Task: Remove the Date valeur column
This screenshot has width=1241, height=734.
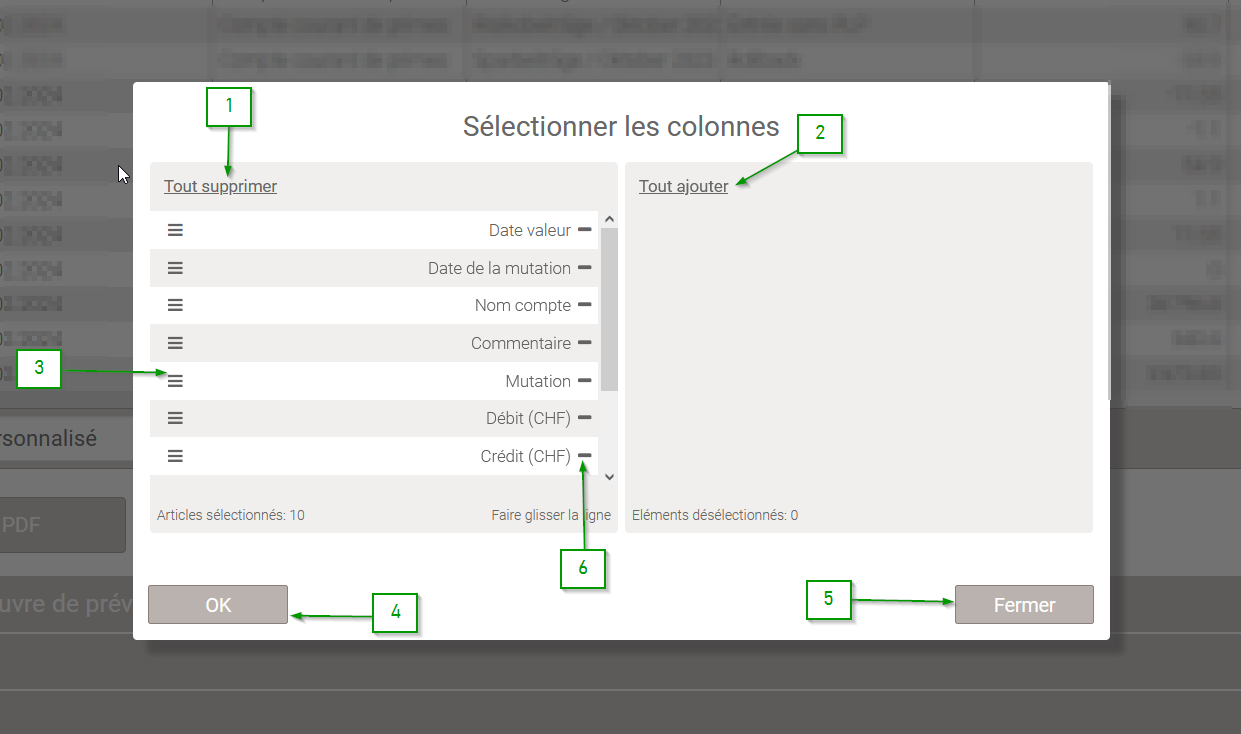Action: tap(585, 230)
